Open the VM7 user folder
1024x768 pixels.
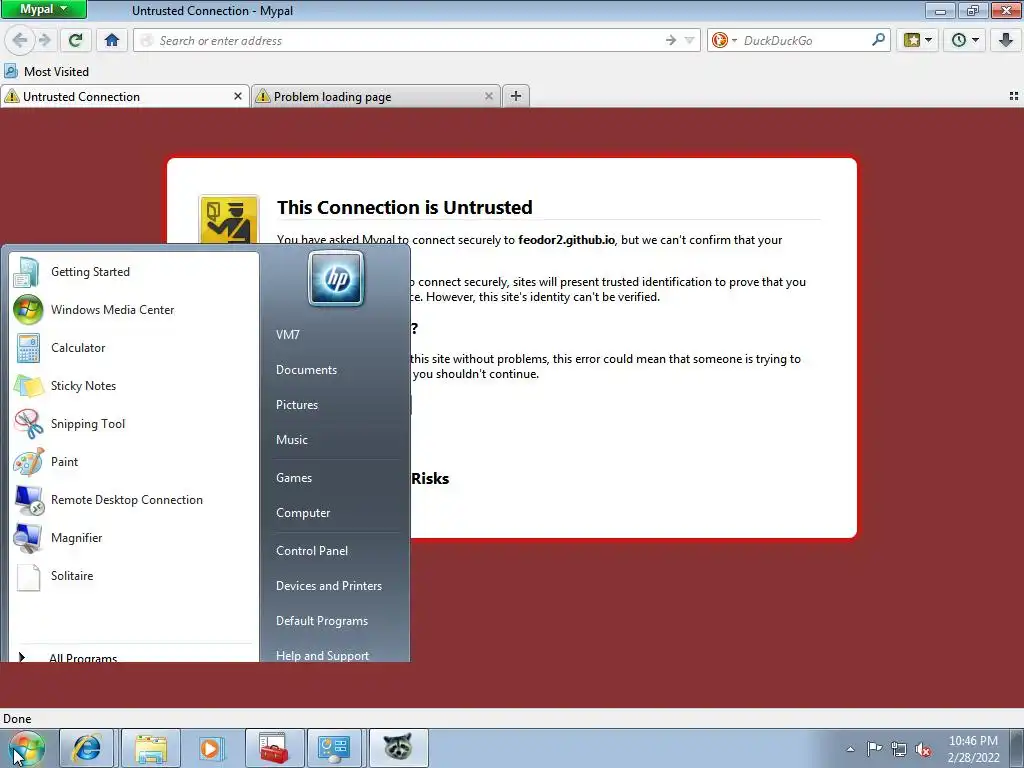point(334,335)
